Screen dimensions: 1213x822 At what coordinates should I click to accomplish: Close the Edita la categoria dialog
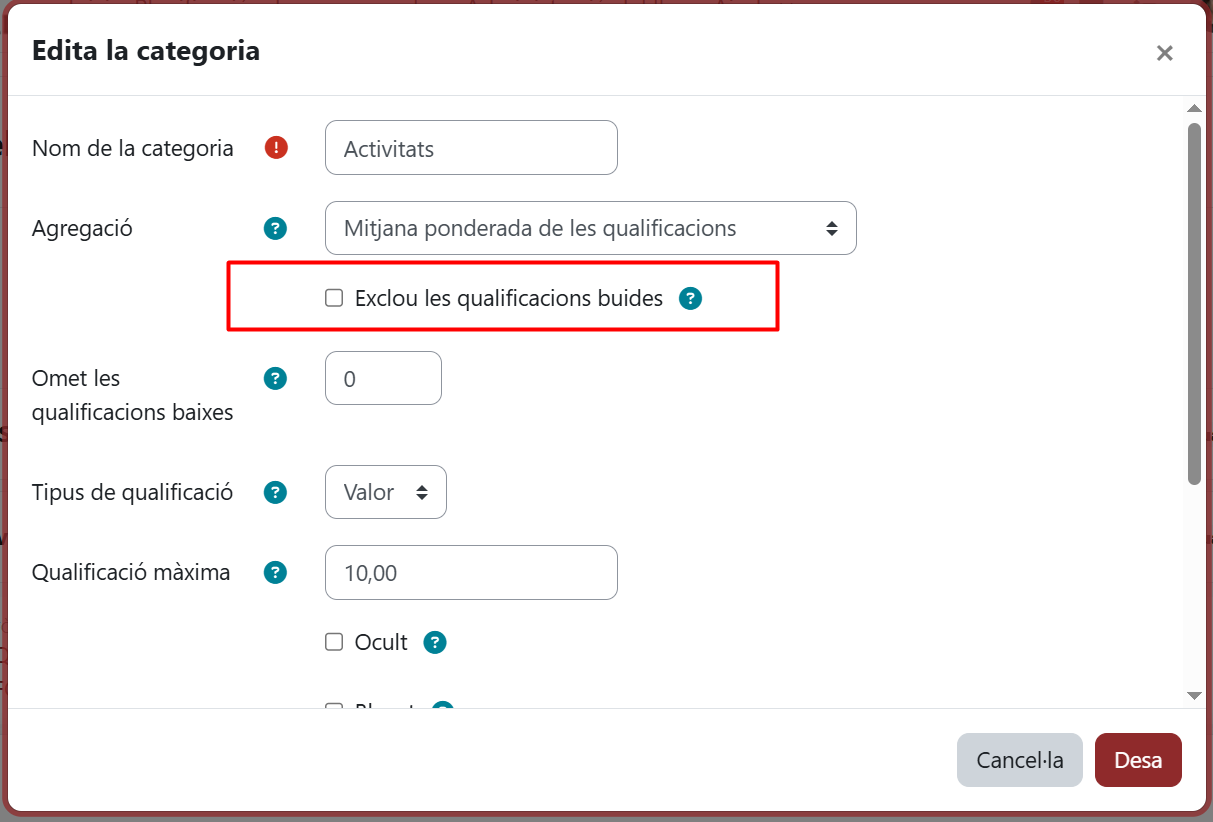pyautogui.click(x=1164, y=53)
